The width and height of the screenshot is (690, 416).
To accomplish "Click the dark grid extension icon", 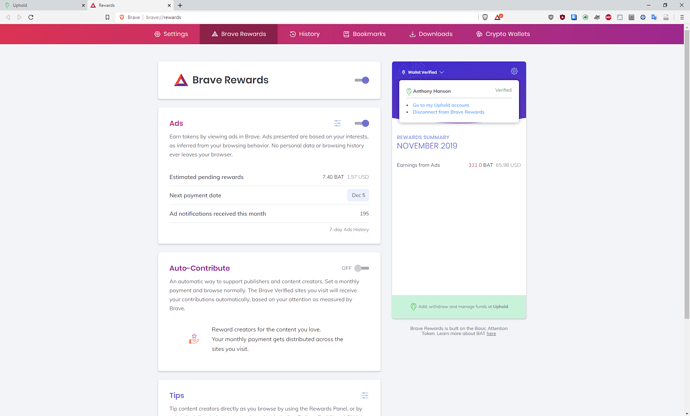I will tap(631, 17).
